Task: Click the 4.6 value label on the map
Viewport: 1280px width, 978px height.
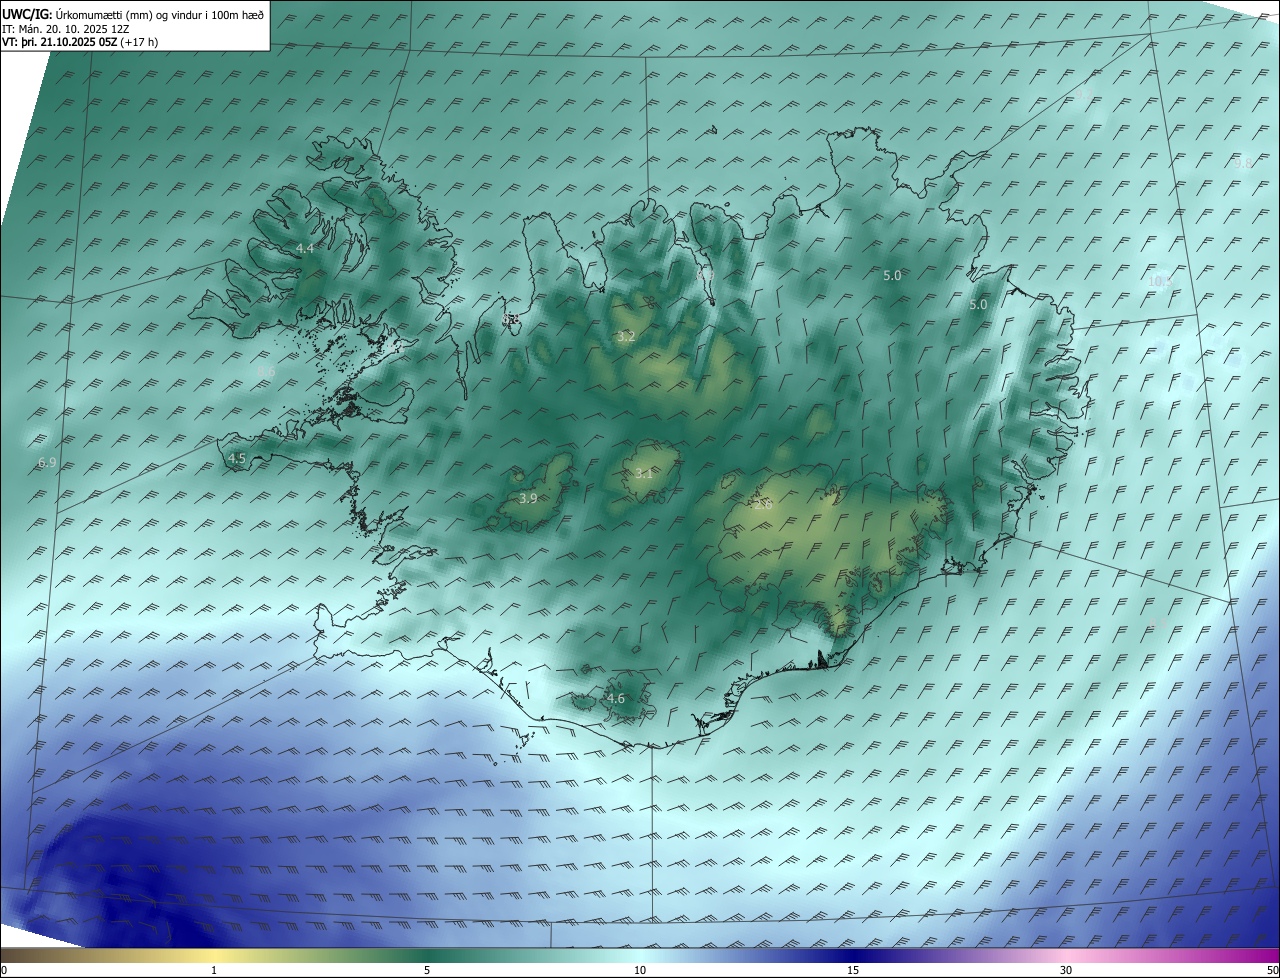Action: tap(616, 699)
